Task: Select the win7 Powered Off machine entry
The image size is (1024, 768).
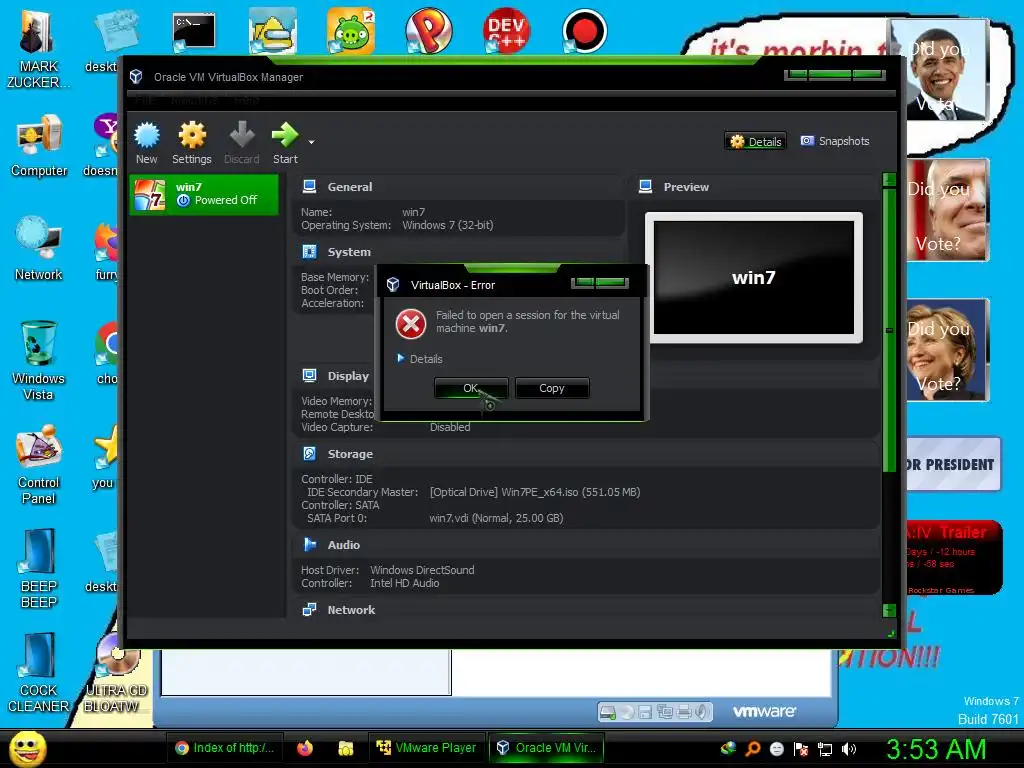Action: coord(204,194)
